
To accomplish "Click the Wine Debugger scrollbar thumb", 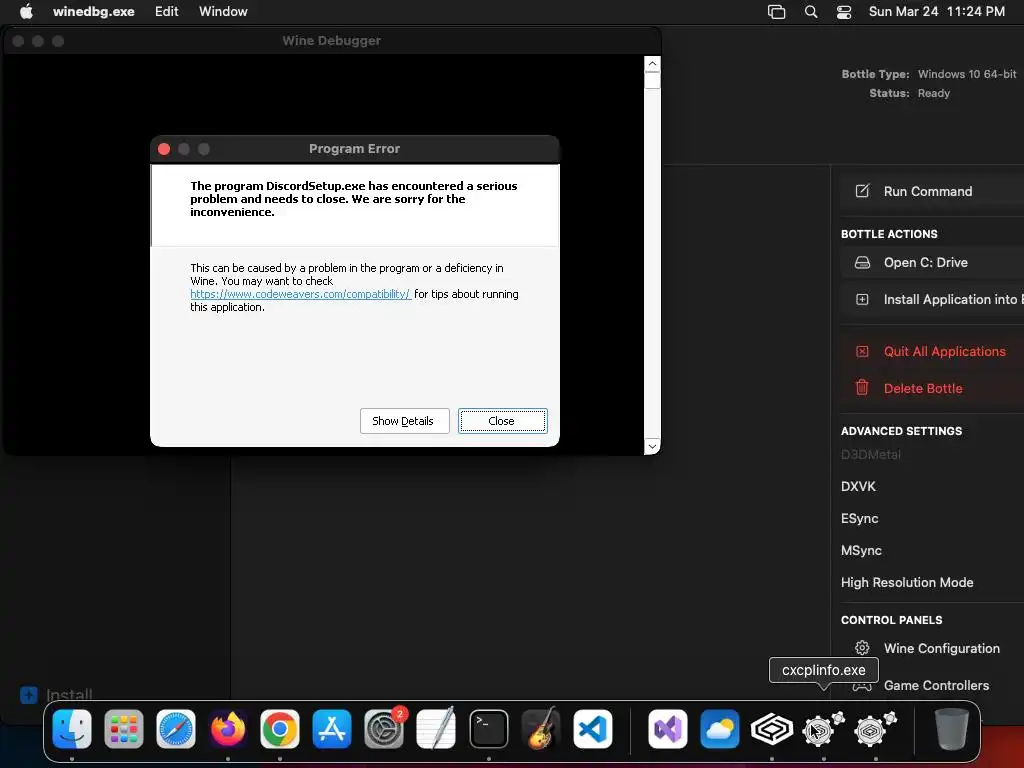I will tap(652, 80).
